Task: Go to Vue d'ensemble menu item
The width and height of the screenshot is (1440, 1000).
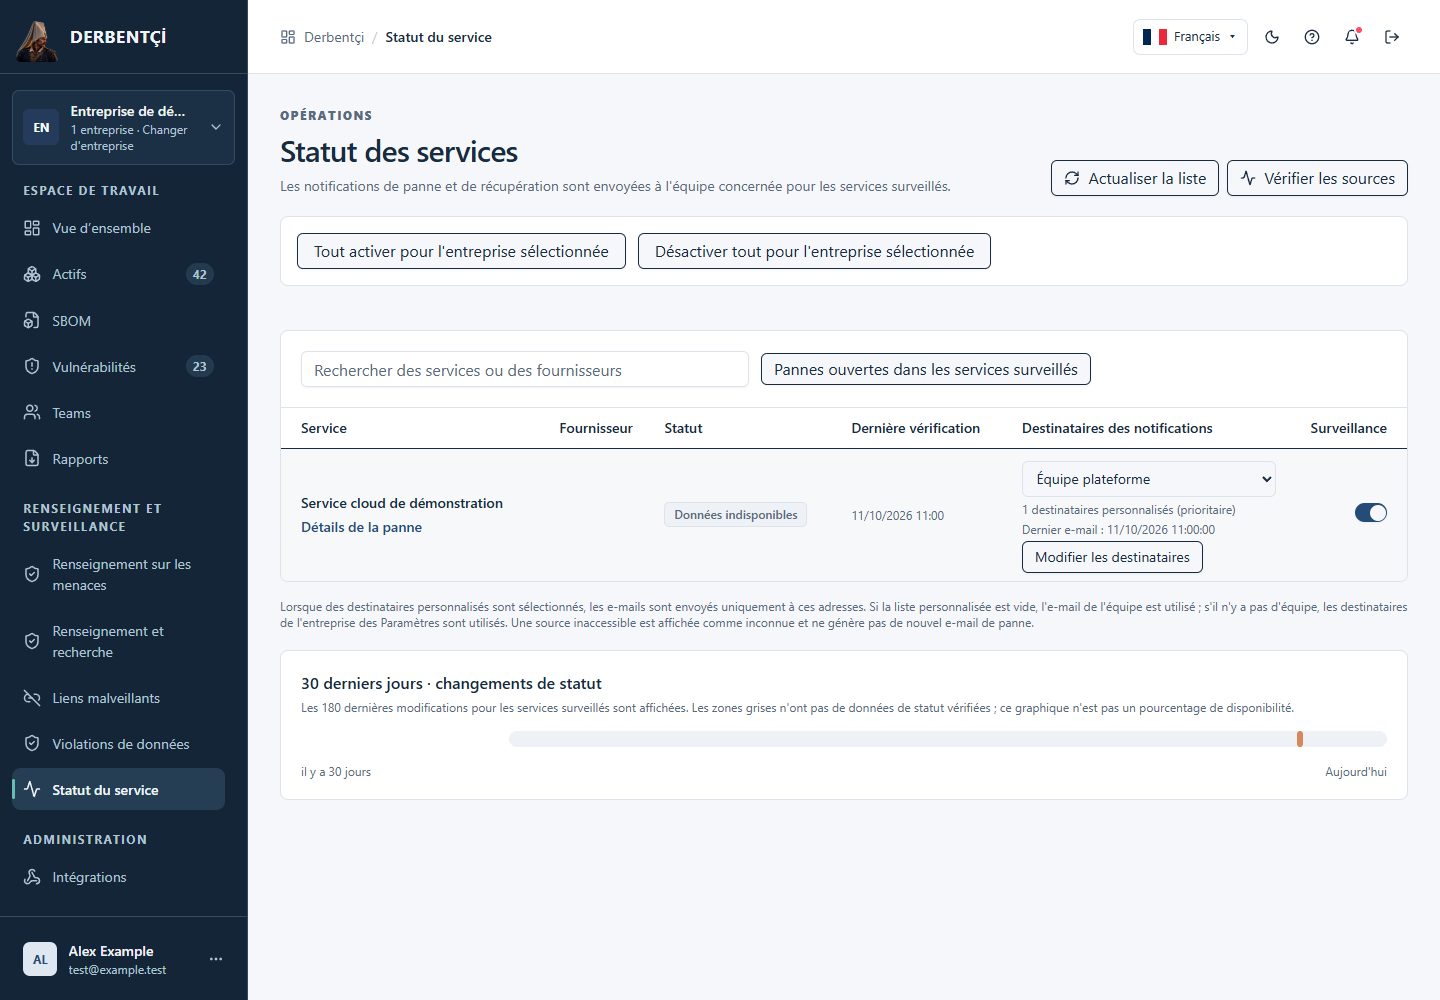Action: pyautogui.click(x=118, y=228)
